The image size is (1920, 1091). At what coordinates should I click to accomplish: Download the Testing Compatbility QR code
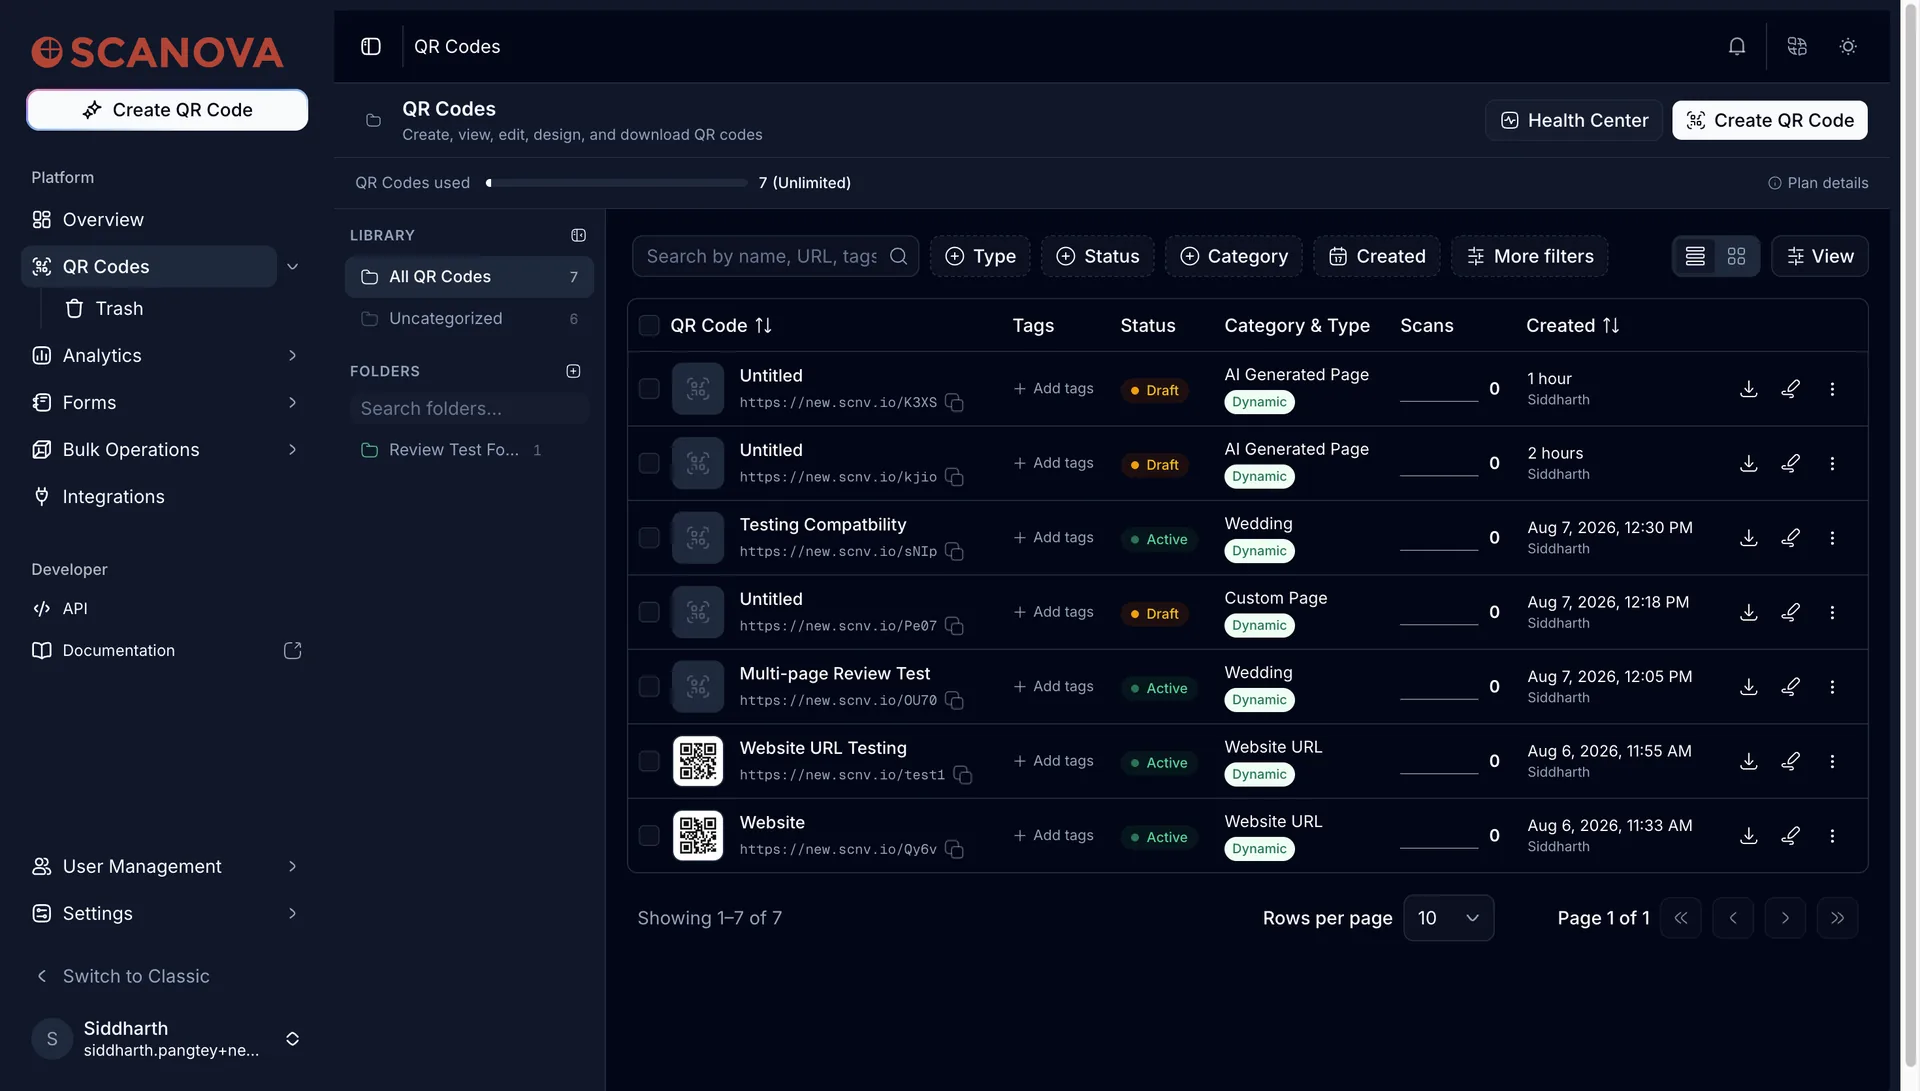[x=1749, y=538]
